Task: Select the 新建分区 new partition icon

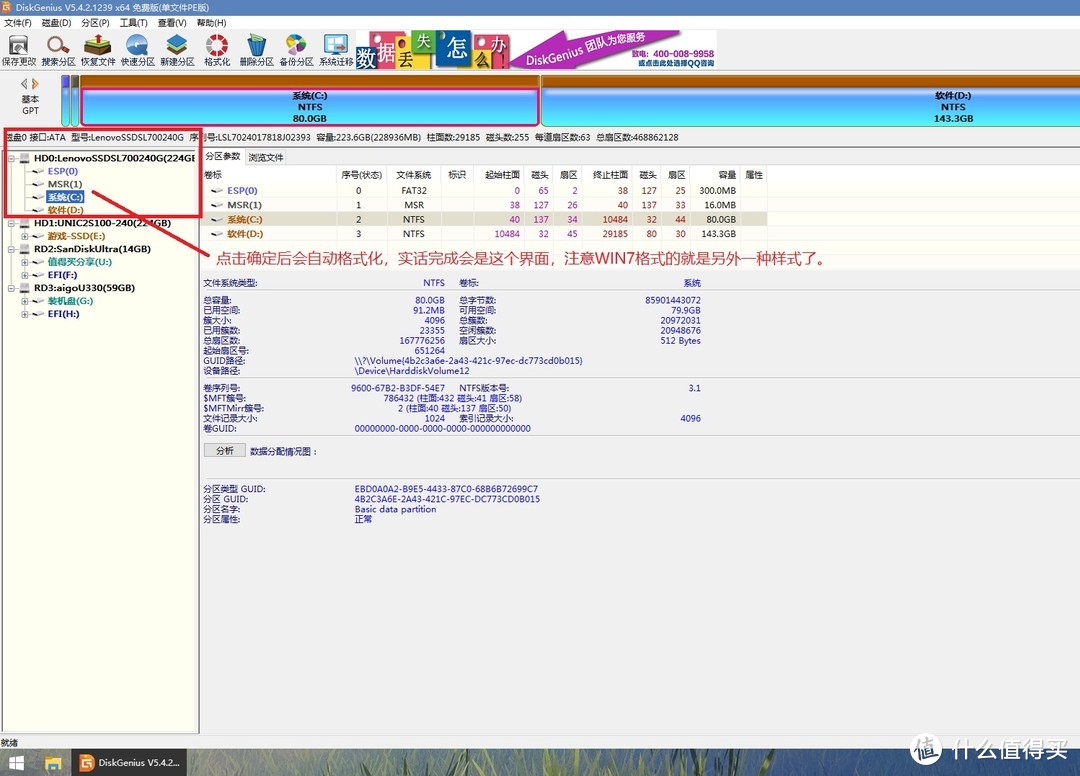Action: tap(177, 50)
